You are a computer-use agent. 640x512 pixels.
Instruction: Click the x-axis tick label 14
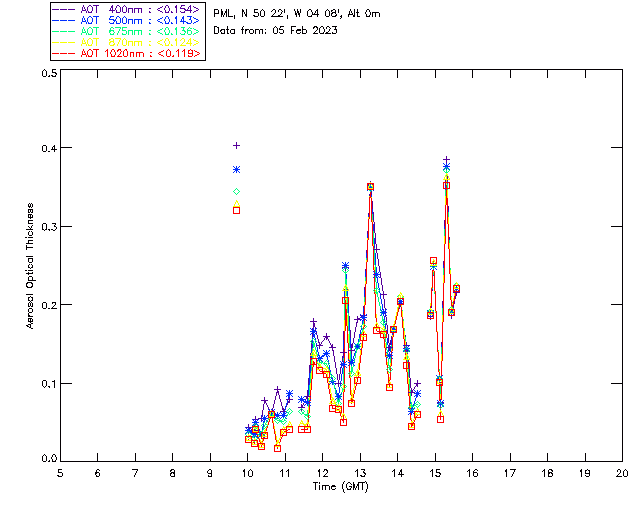[x=398, y=473]
